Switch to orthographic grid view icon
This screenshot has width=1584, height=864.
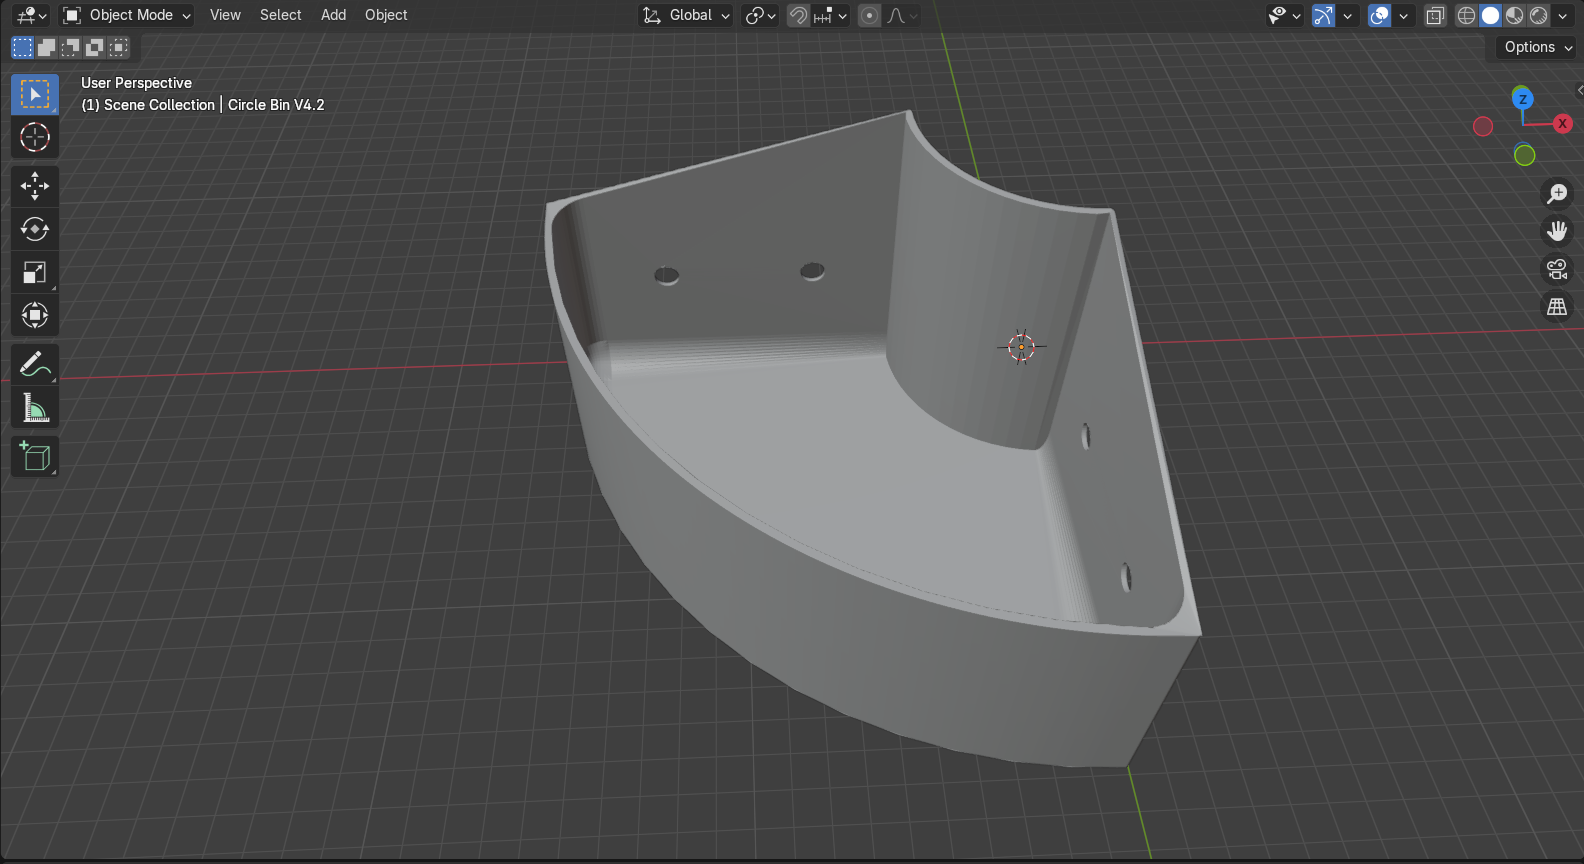(x=1557, y=307)
